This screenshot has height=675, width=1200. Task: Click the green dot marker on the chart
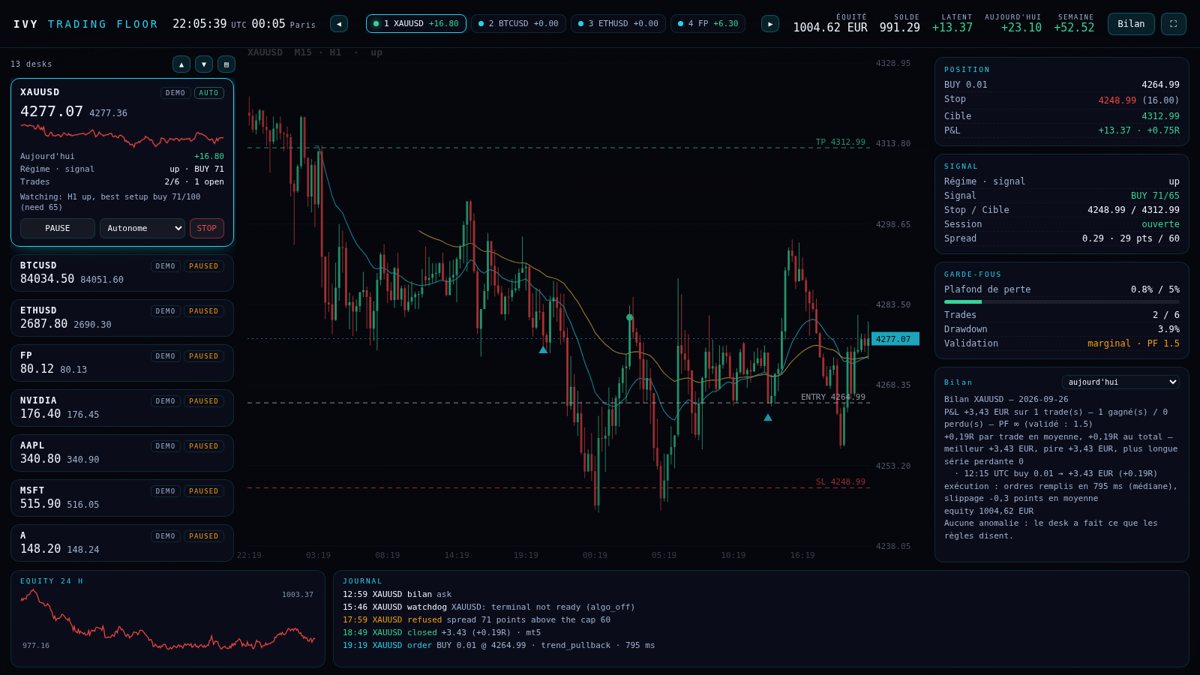point(629,317)
